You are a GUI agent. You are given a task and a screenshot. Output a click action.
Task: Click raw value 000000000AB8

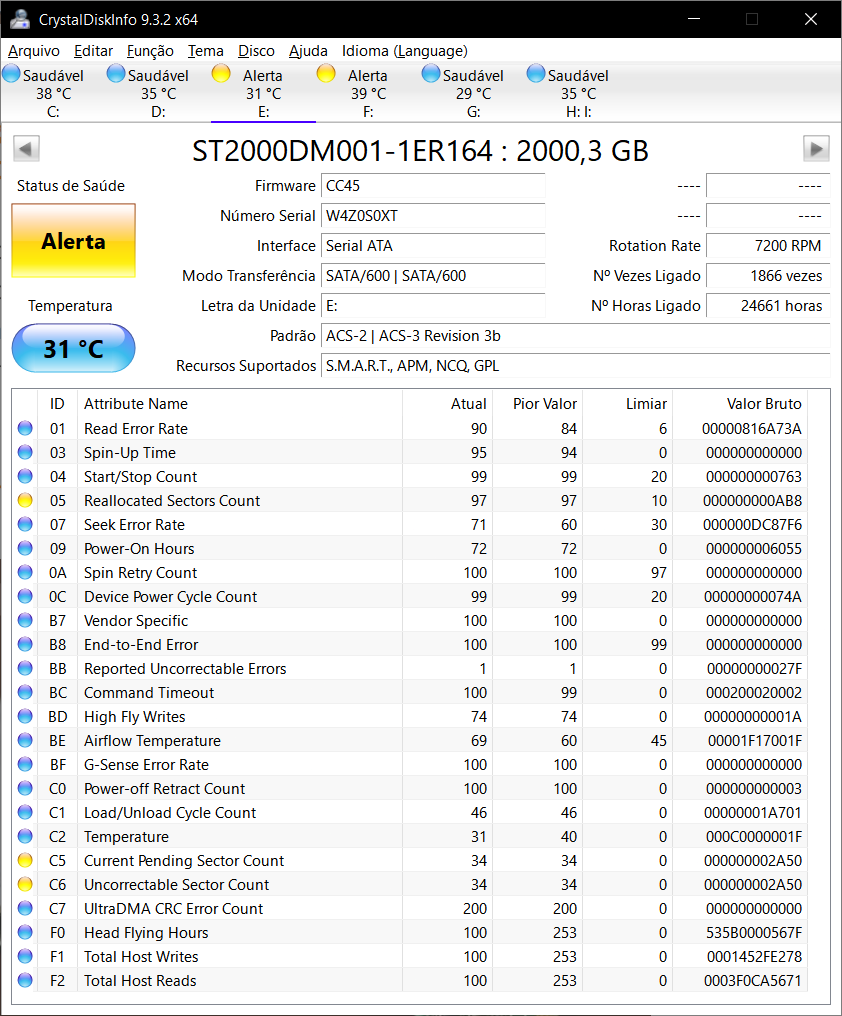pos(753,500)
